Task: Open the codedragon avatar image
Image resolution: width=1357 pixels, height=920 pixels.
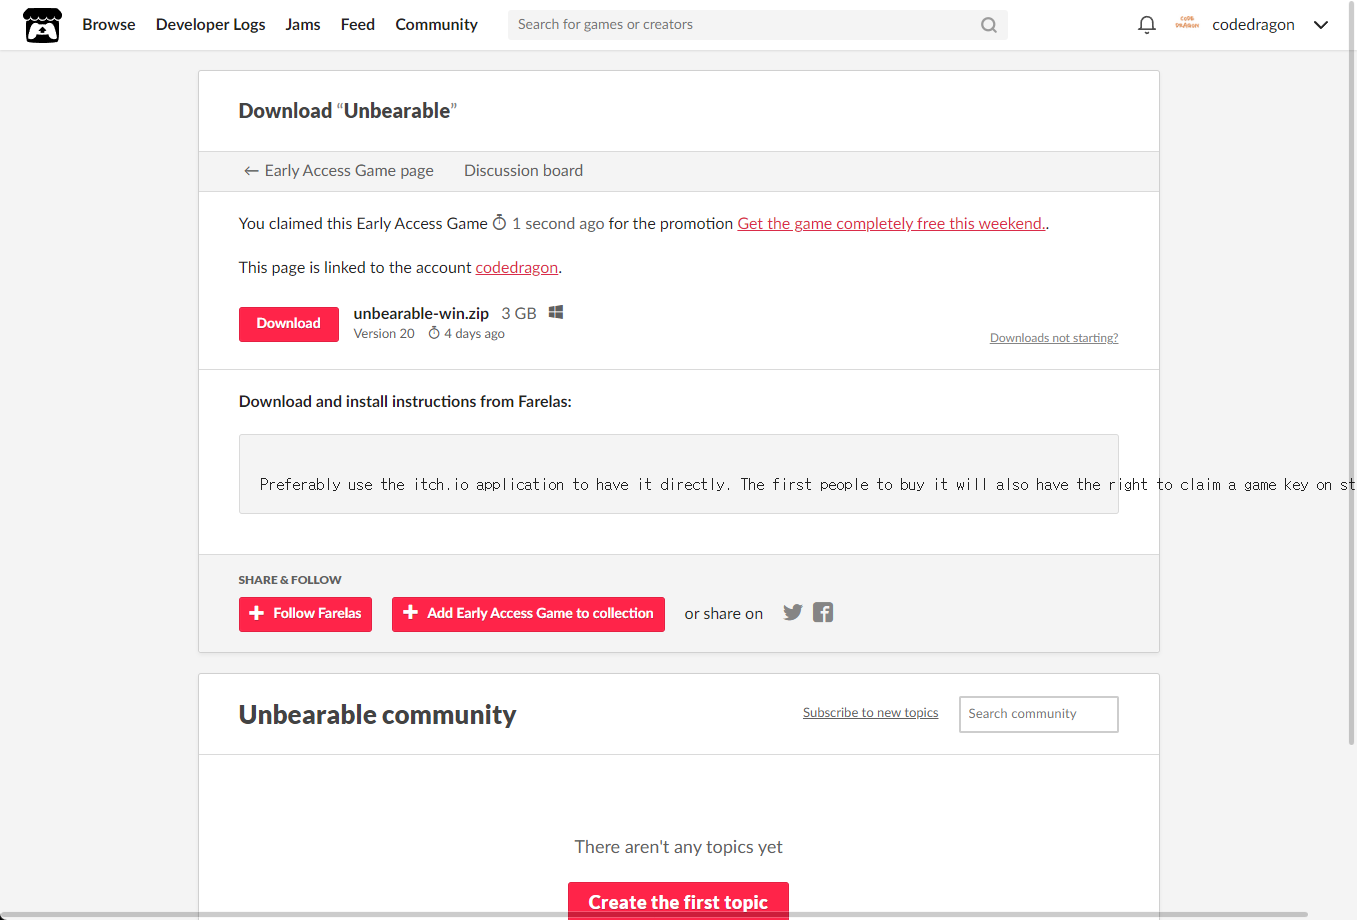Action: (x=1187, y=24)
